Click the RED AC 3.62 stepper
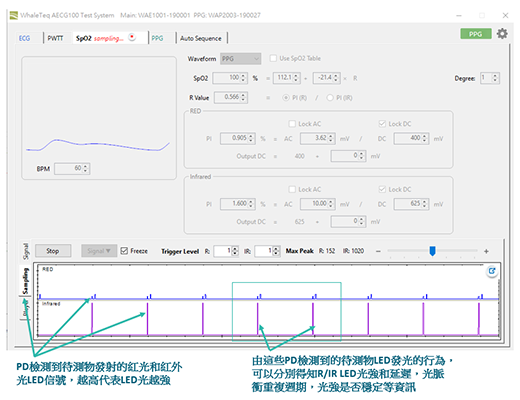Screen dimensions: 520x400 click(331, 138)
